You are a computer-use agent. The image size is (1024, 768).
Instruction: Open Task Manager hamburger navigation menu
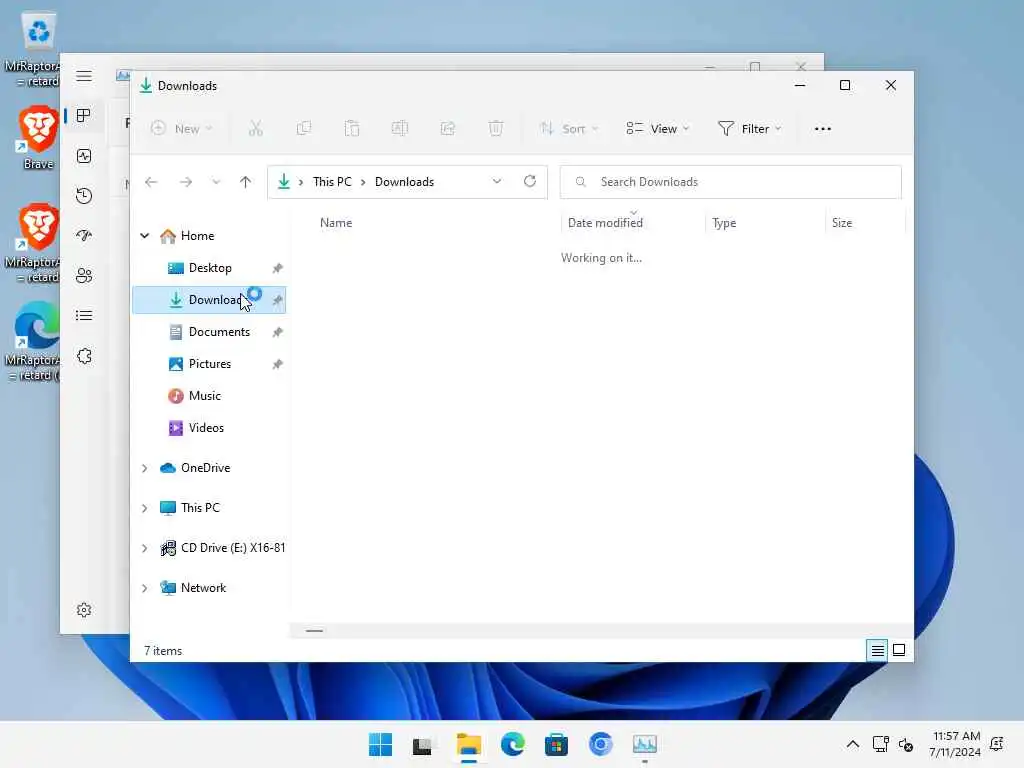click(84, 76)
